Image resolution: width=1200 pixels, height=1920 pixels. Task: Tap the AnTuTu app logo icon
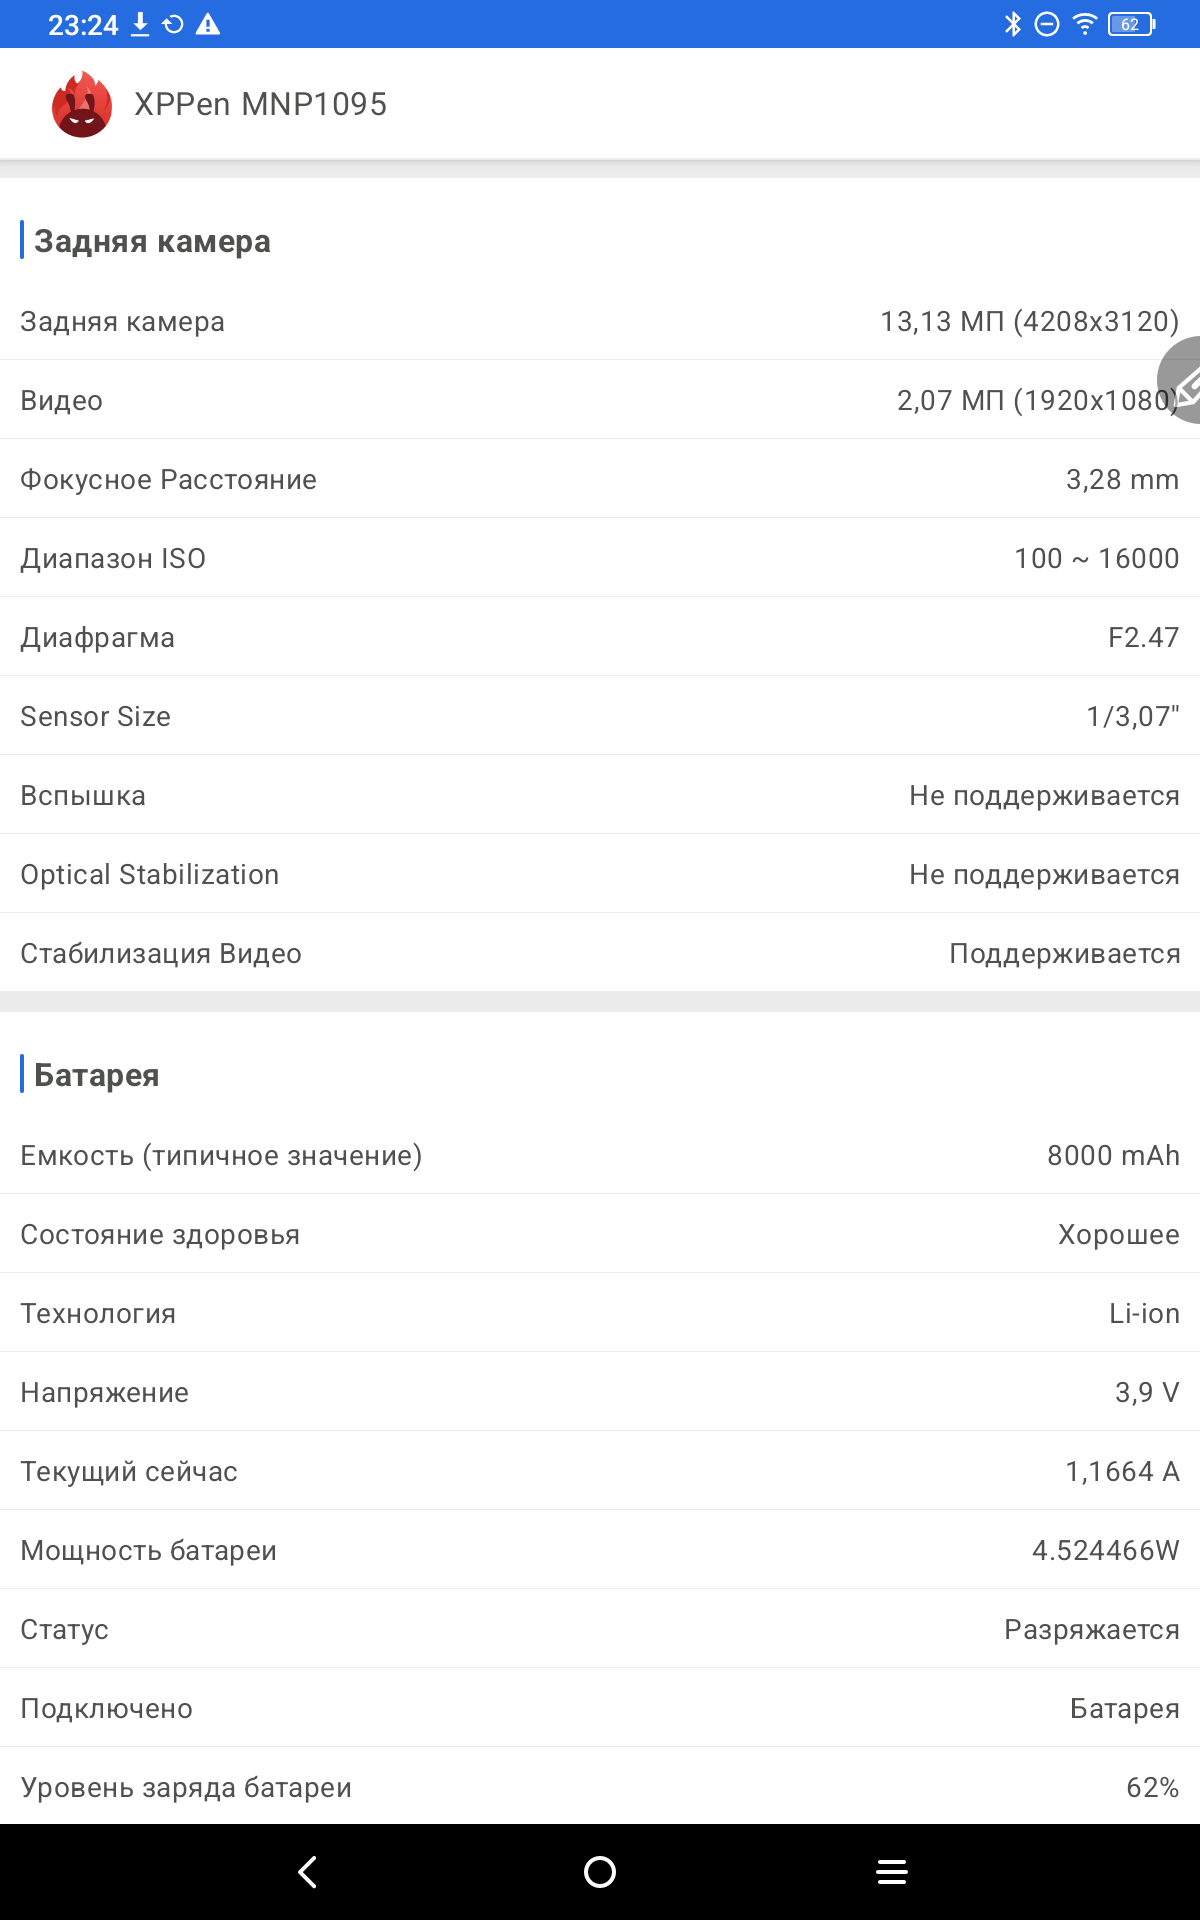click(82, 104)
